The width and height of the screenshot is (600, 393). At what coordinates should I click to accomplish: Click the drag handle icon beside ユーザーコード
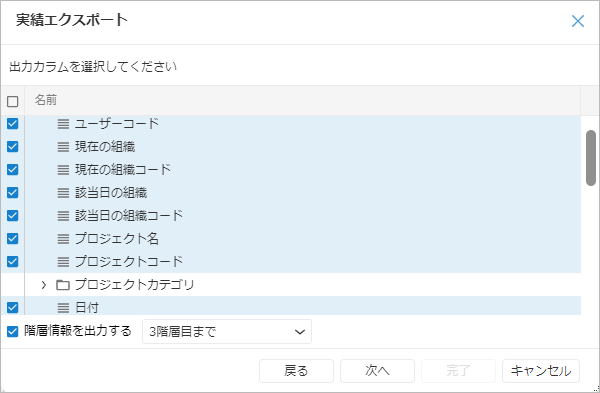pos(63,124)
